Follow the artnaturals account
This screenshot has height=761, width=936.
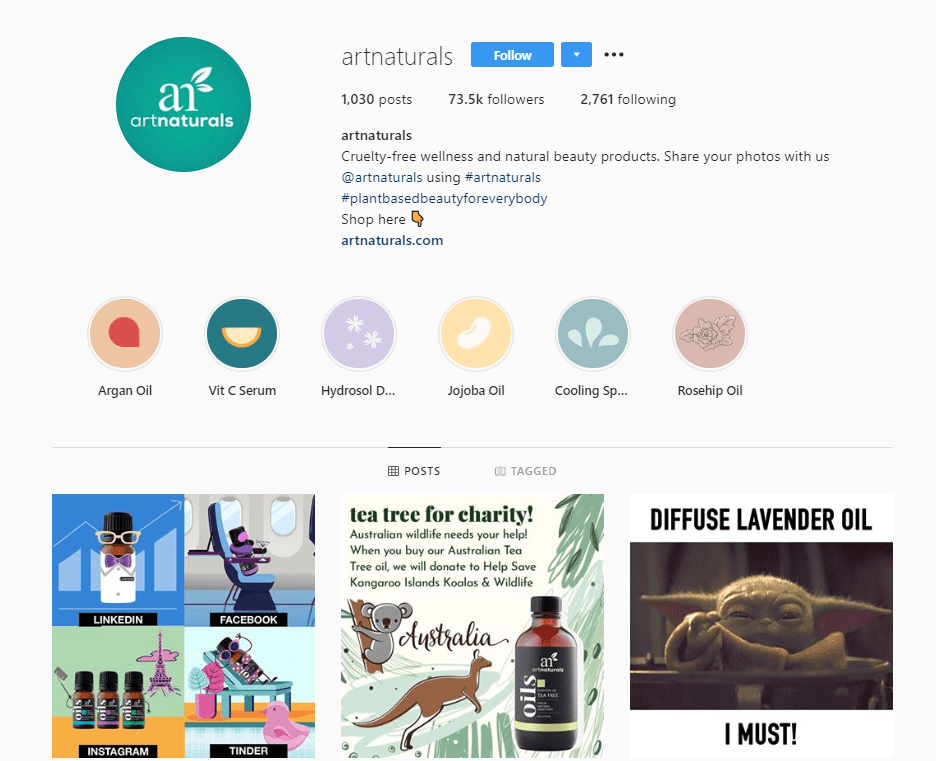(x=512, y=55)
